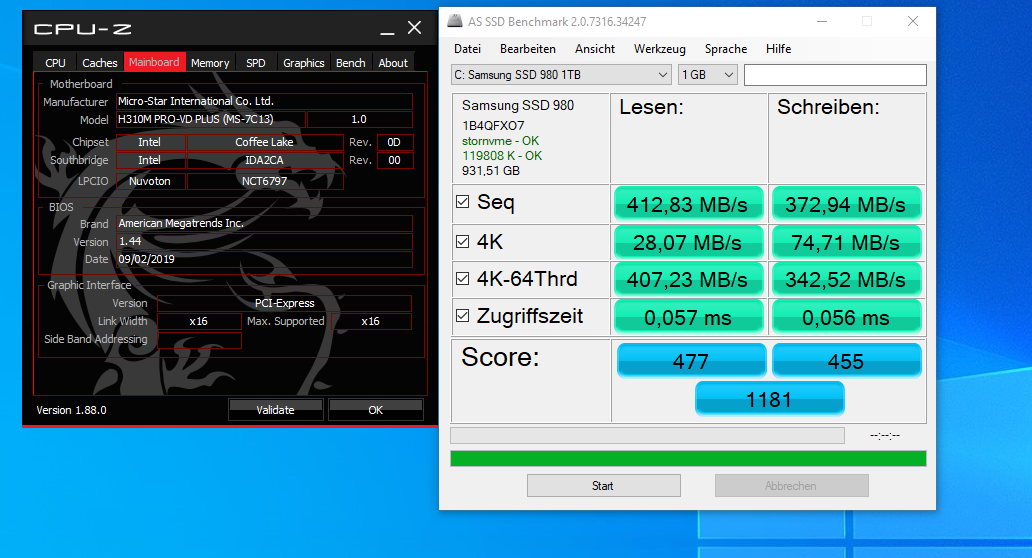Click Seq read result 412,83 MB/s
The image size is (1032, 558).
(x=688, y=204)
